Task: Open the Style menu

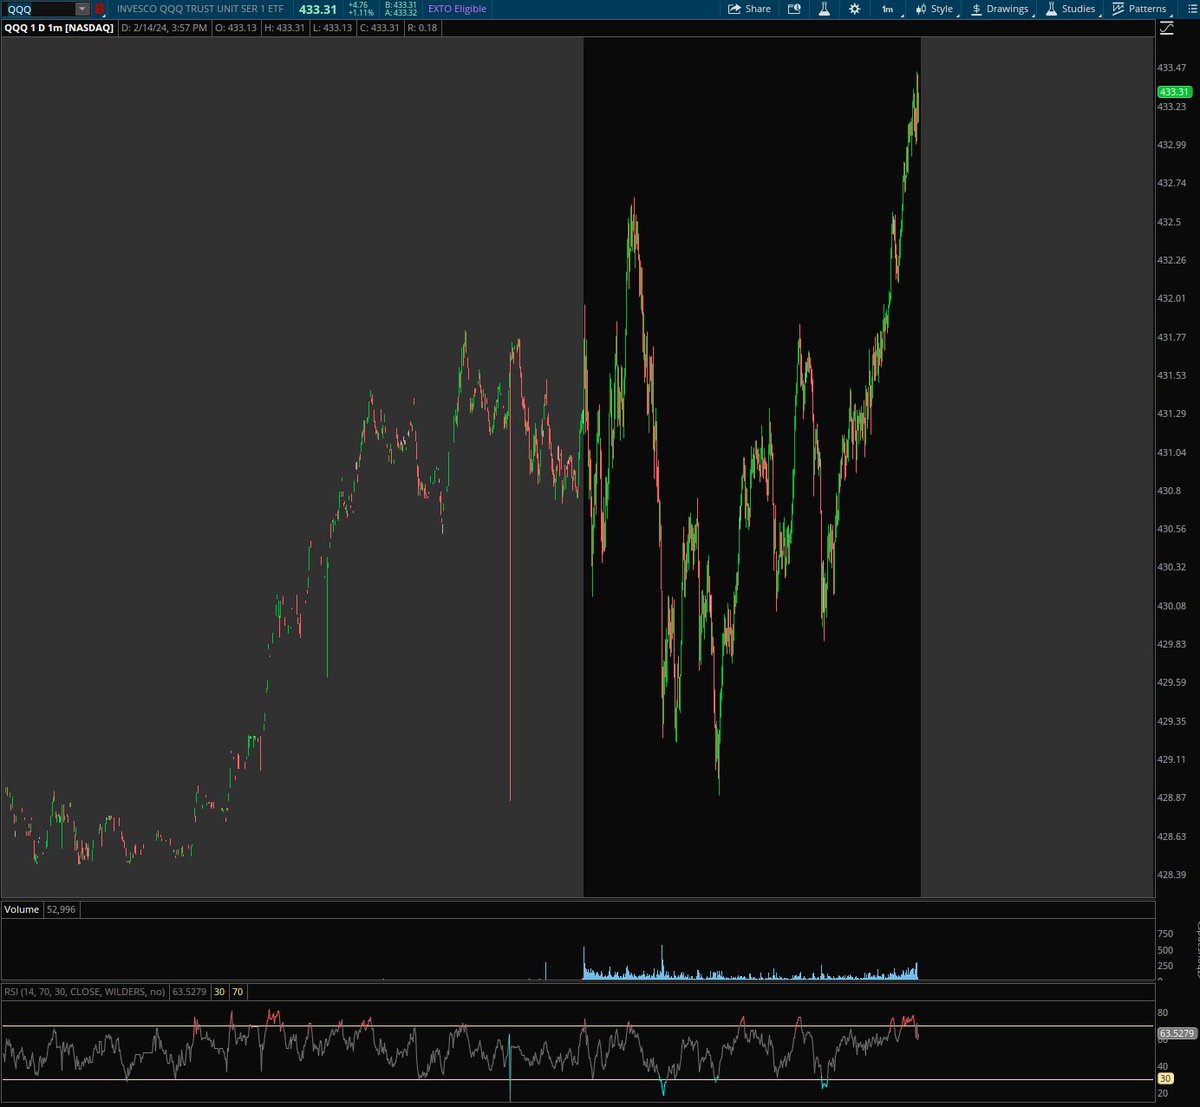Action: click(x=934, y=9)
